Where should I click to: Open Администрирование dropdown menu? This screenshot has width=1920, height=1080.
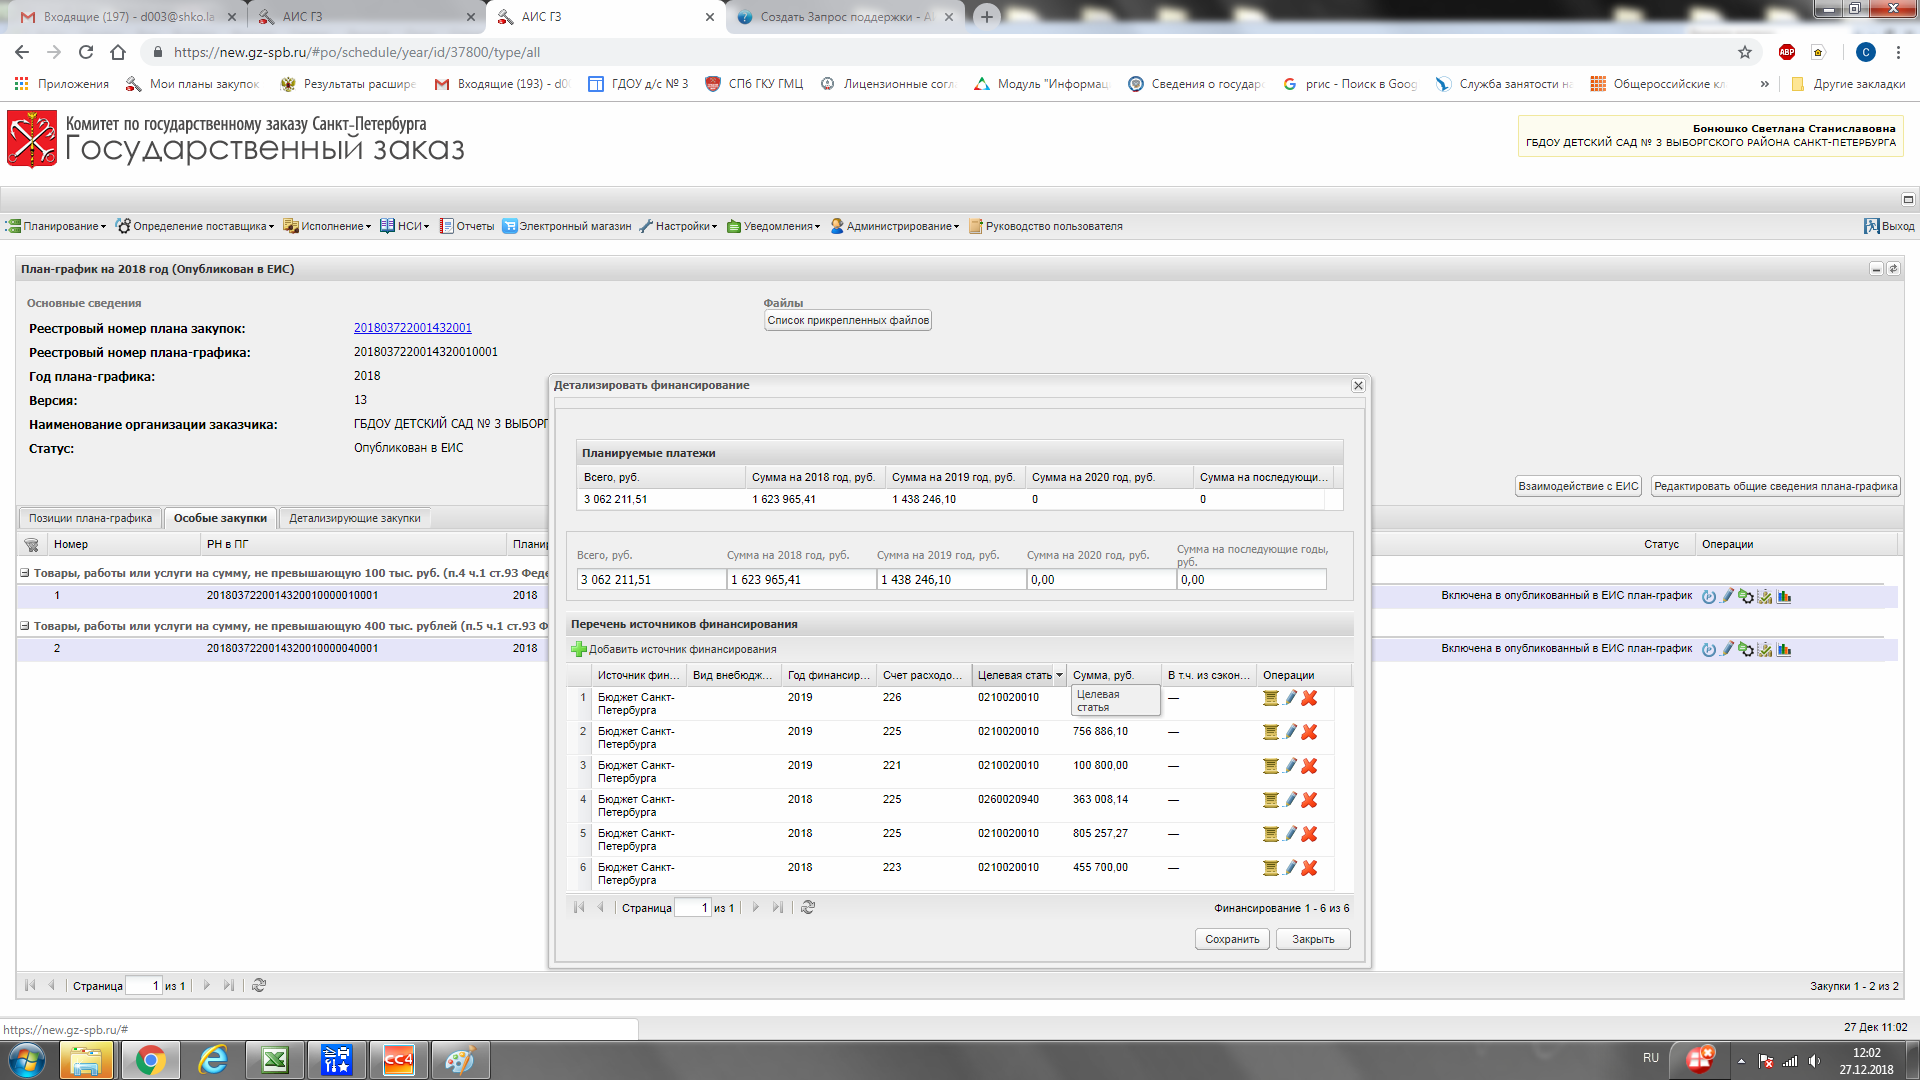click(894, 226)
